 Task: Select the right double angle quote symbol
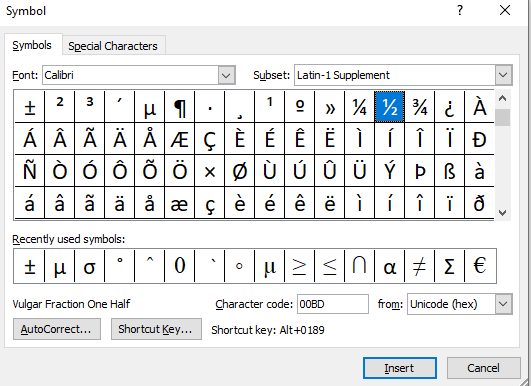coord(330,107)
